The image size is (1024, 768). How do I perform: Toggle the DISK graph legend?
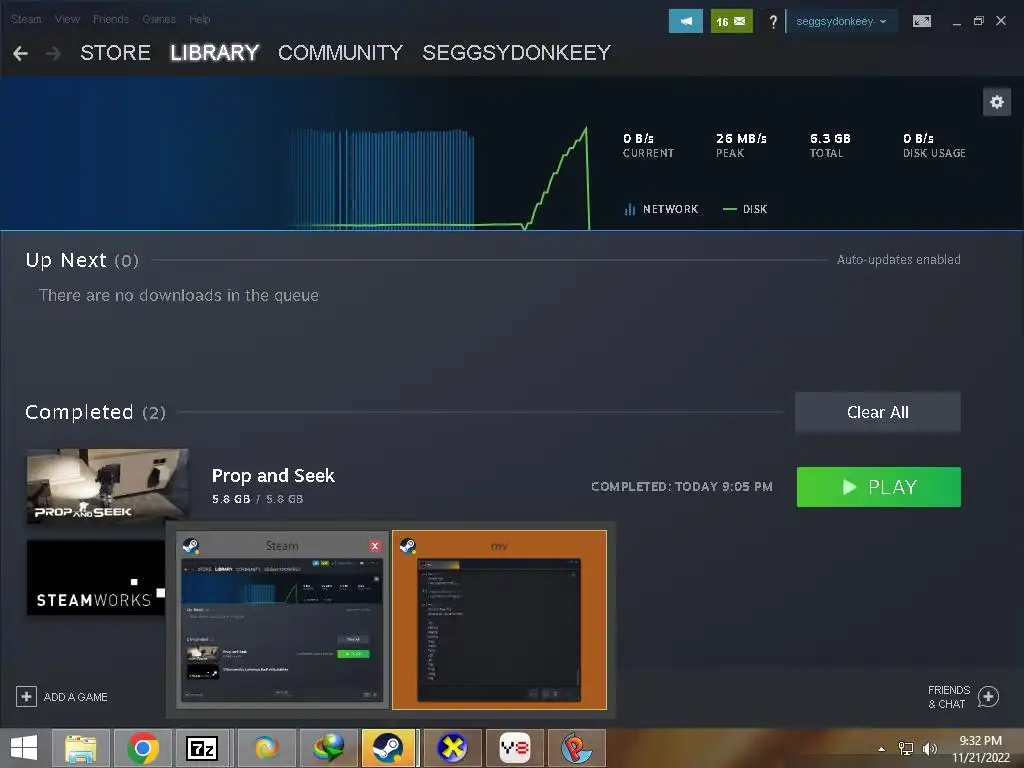[x=745, y=209]
